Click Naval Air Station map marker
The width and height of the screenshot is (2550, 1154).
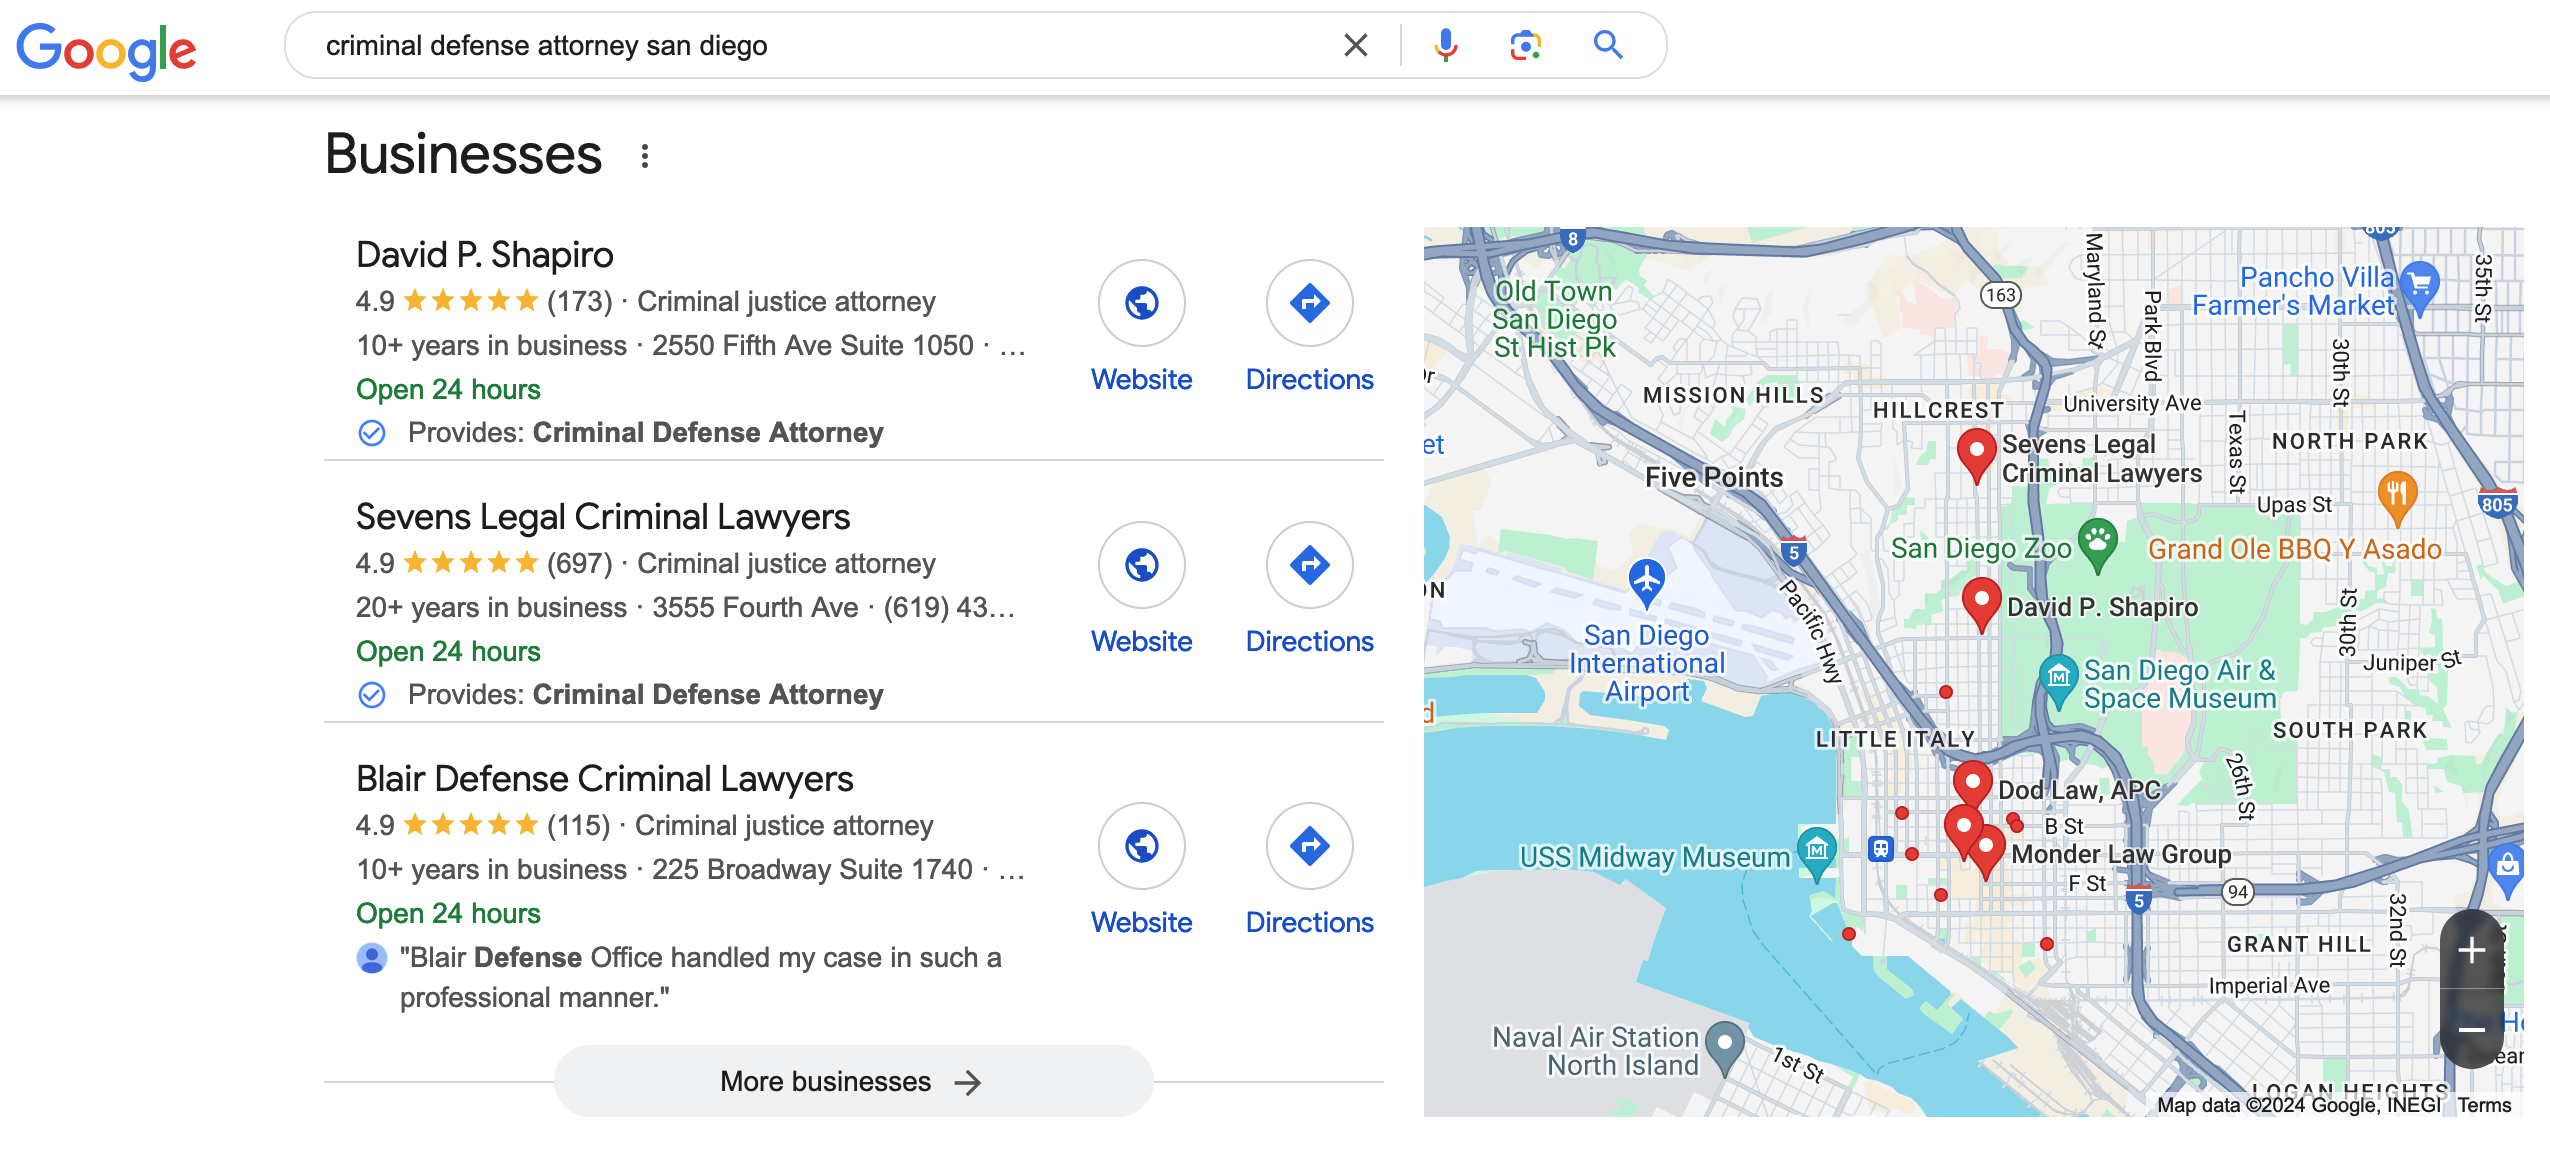pos(1724,1047)
